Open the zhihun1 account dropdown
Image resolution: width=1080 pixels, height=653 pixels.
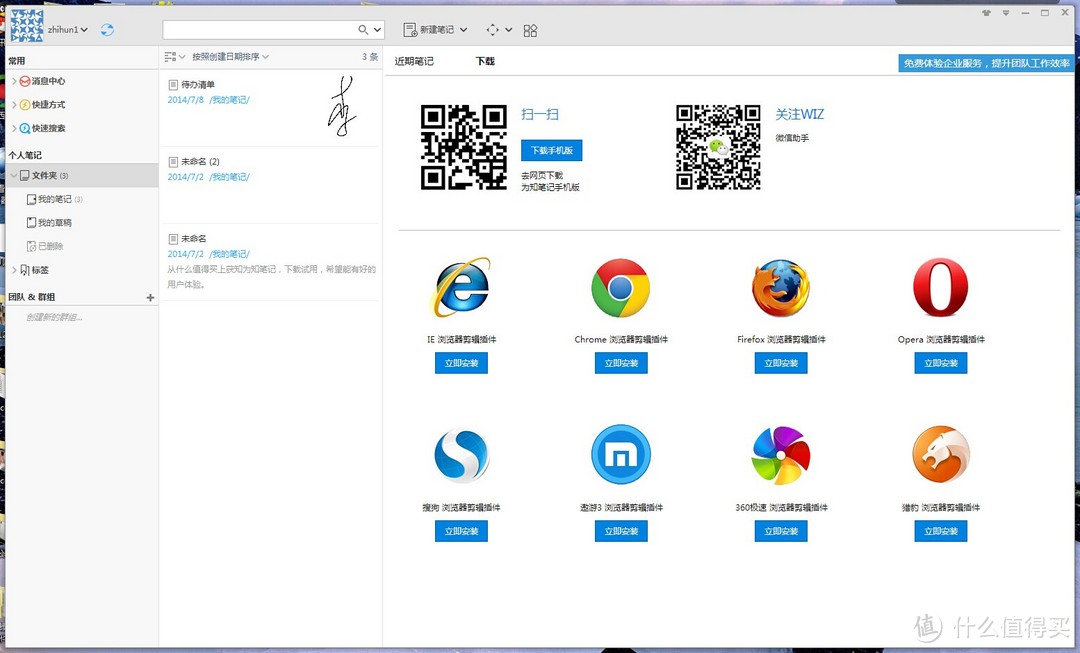coord(68,30)
